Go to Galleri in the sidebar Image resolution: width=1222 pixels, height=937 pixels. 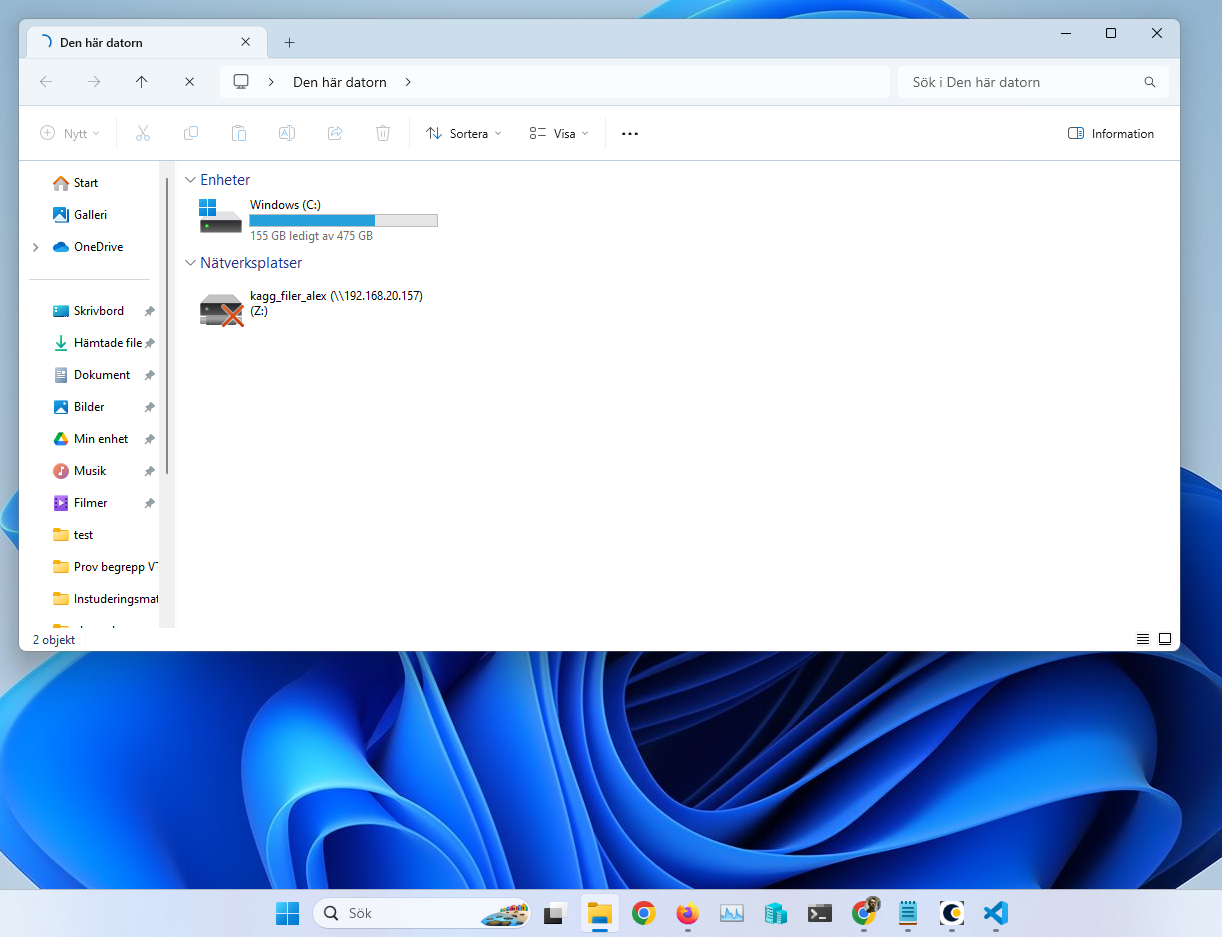pos(90,215)
